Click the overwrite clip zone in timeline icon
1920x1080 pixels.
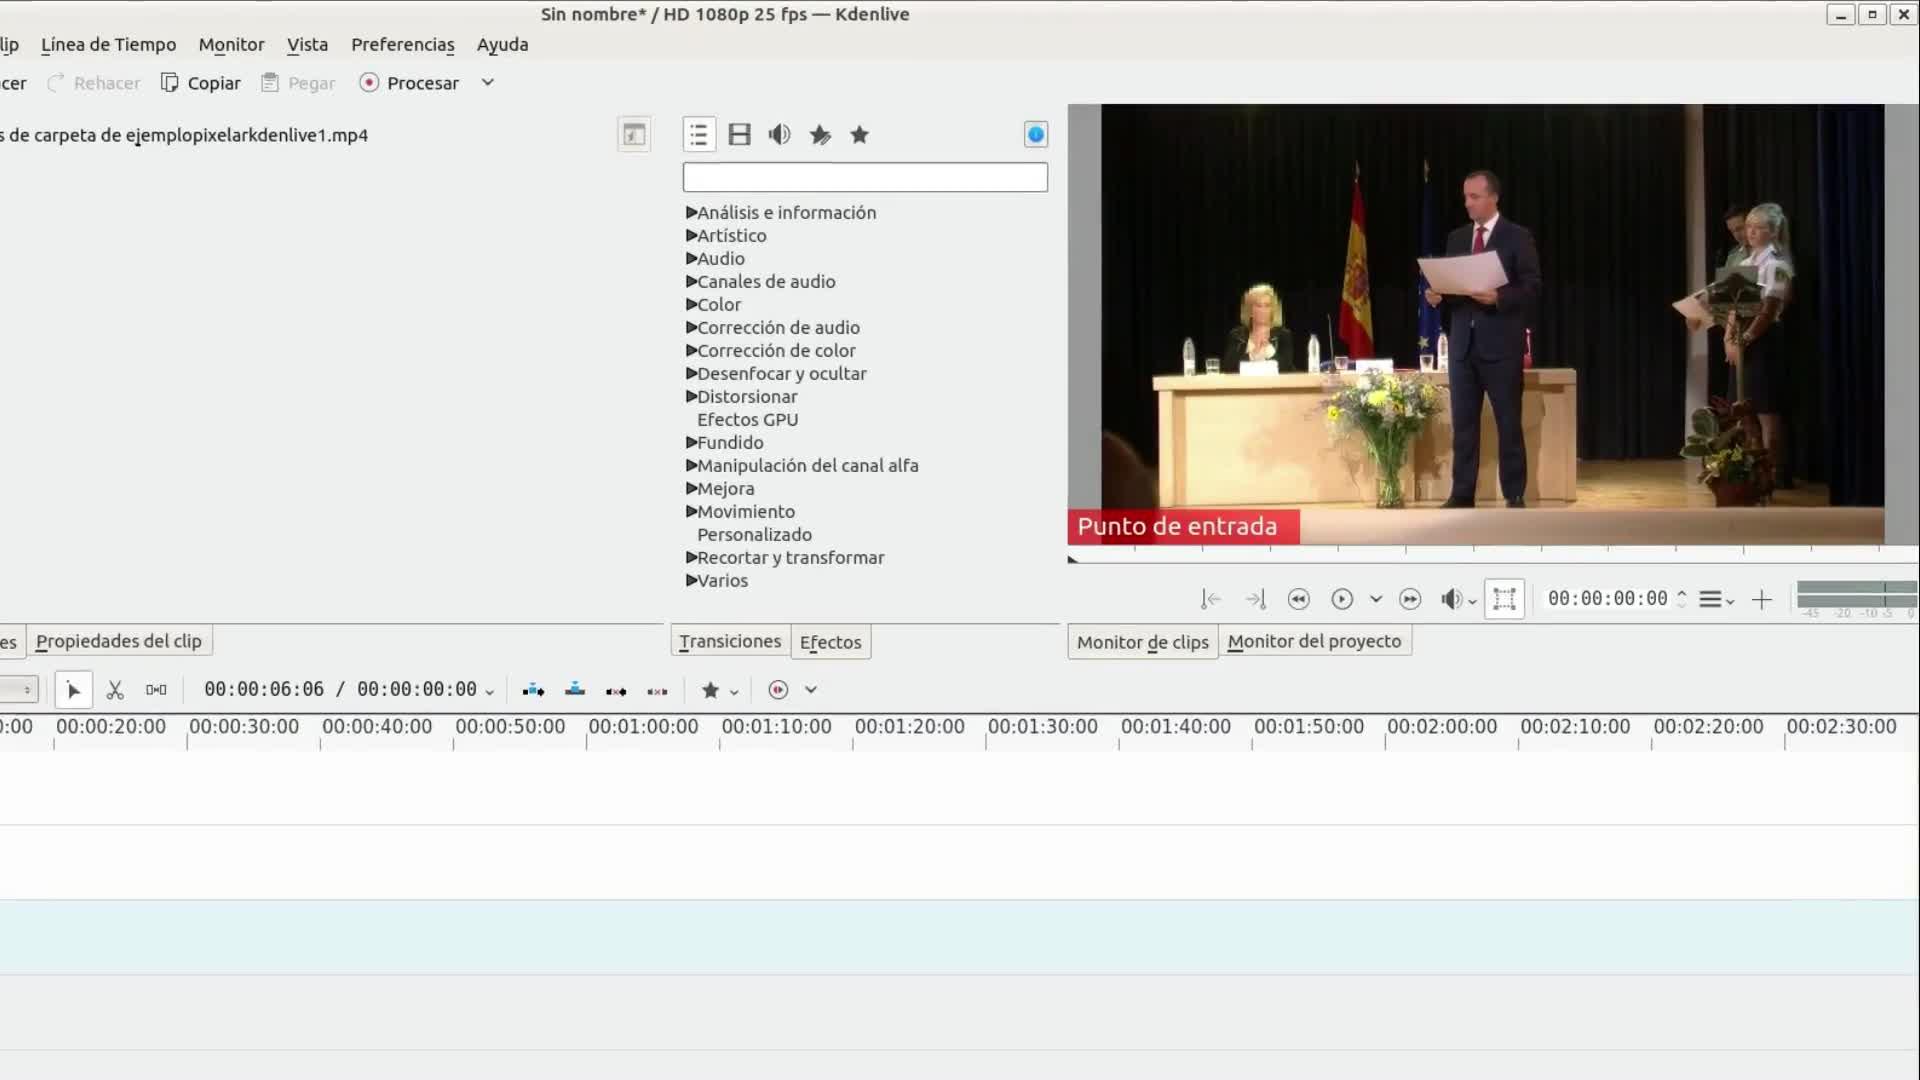(575, 690)
